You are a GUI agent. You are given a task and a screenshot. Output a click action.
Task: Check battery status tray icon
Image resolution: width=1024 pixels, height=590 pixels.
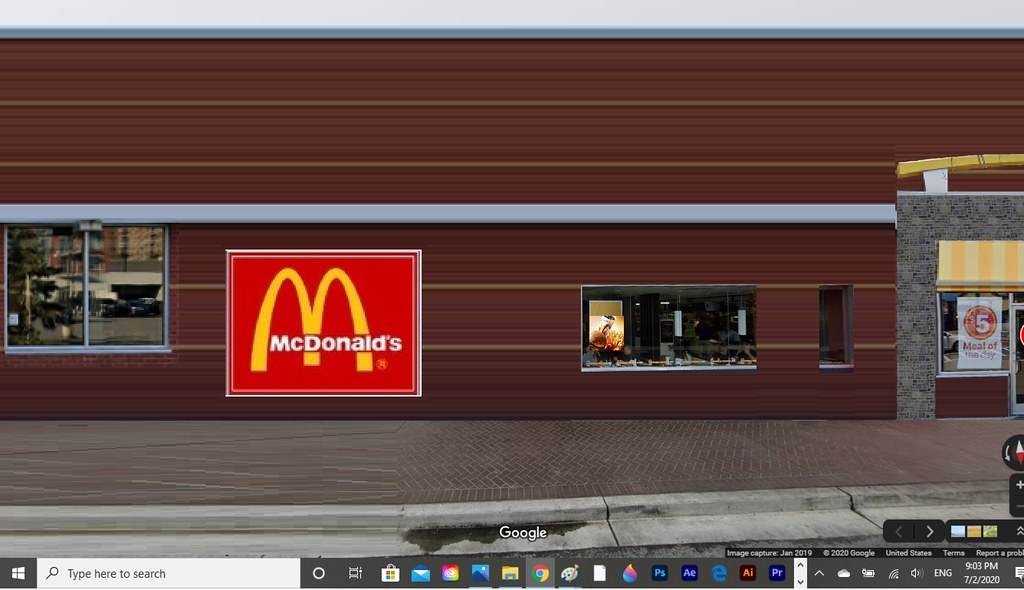pyautogui.click(x=869, y=573)
